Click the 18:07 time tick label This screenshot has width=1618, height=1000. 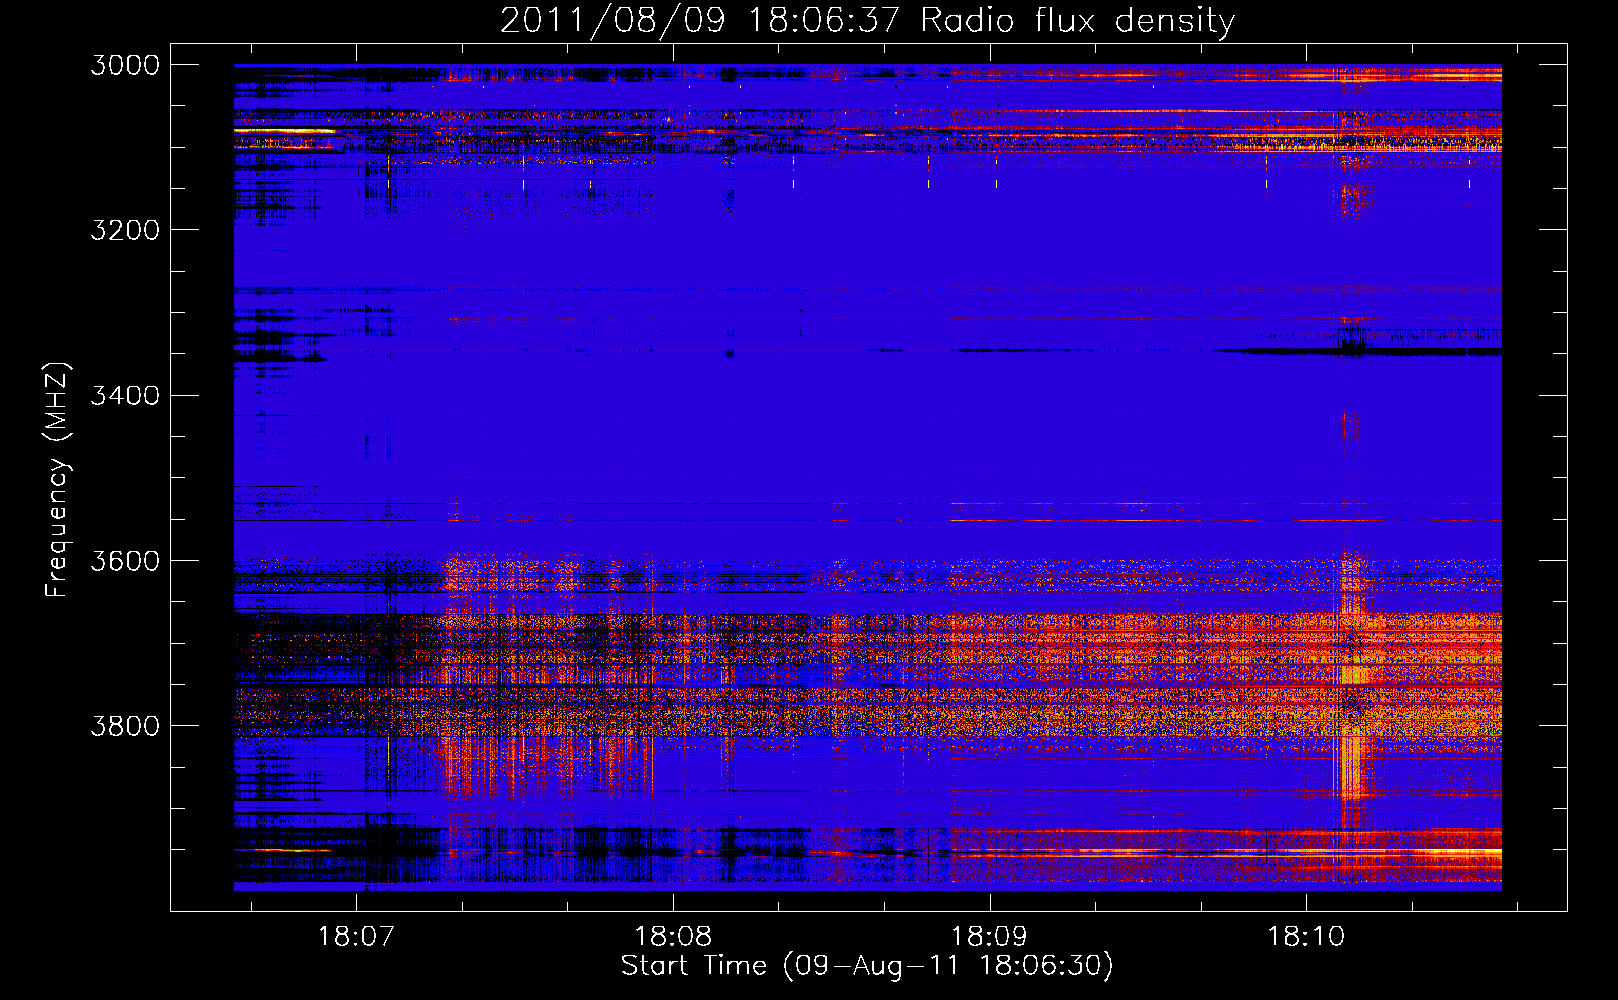[x=357, y=937]
